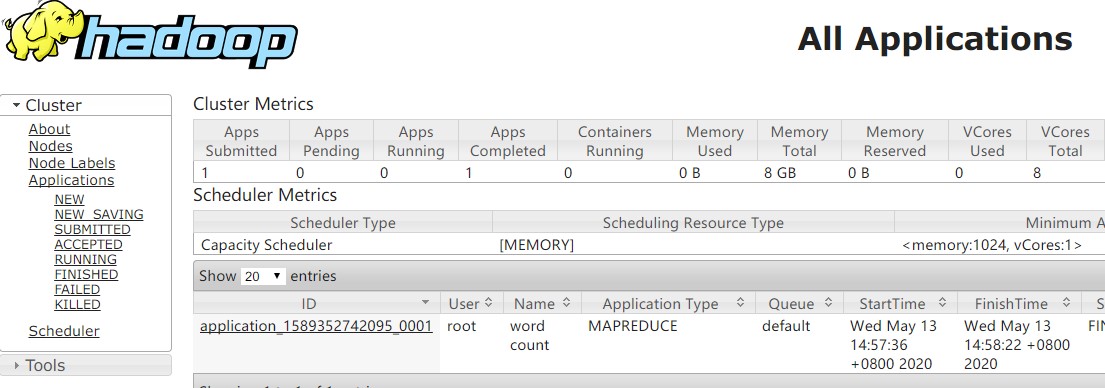Sort applications by FinishTime column
1105x388 pixels.
click(x=1018, y=304)
